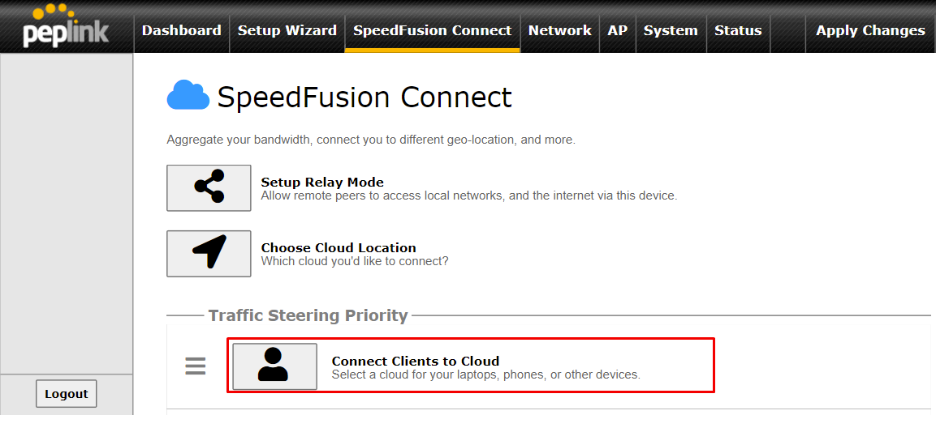Go to the Network menu
The image size is (944, 434).
click(x=560, y=30)
